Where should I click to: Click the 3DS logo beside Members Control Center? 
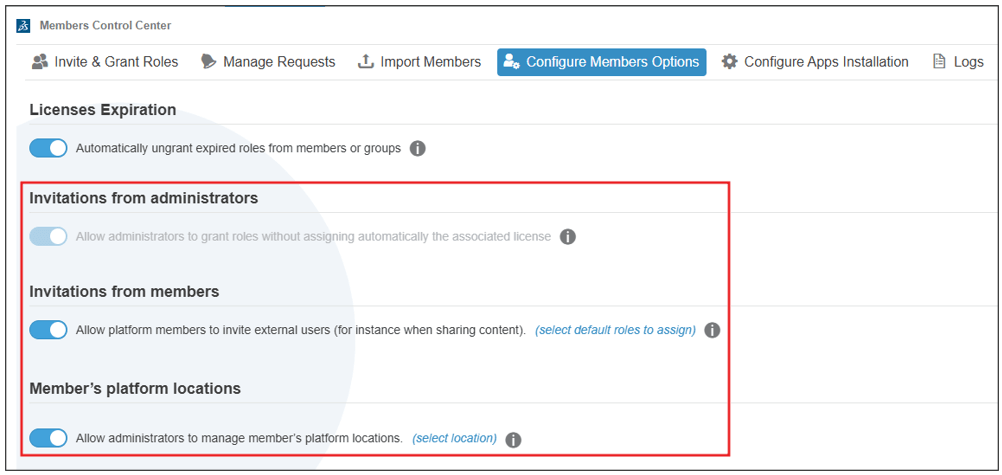(23, 26)
